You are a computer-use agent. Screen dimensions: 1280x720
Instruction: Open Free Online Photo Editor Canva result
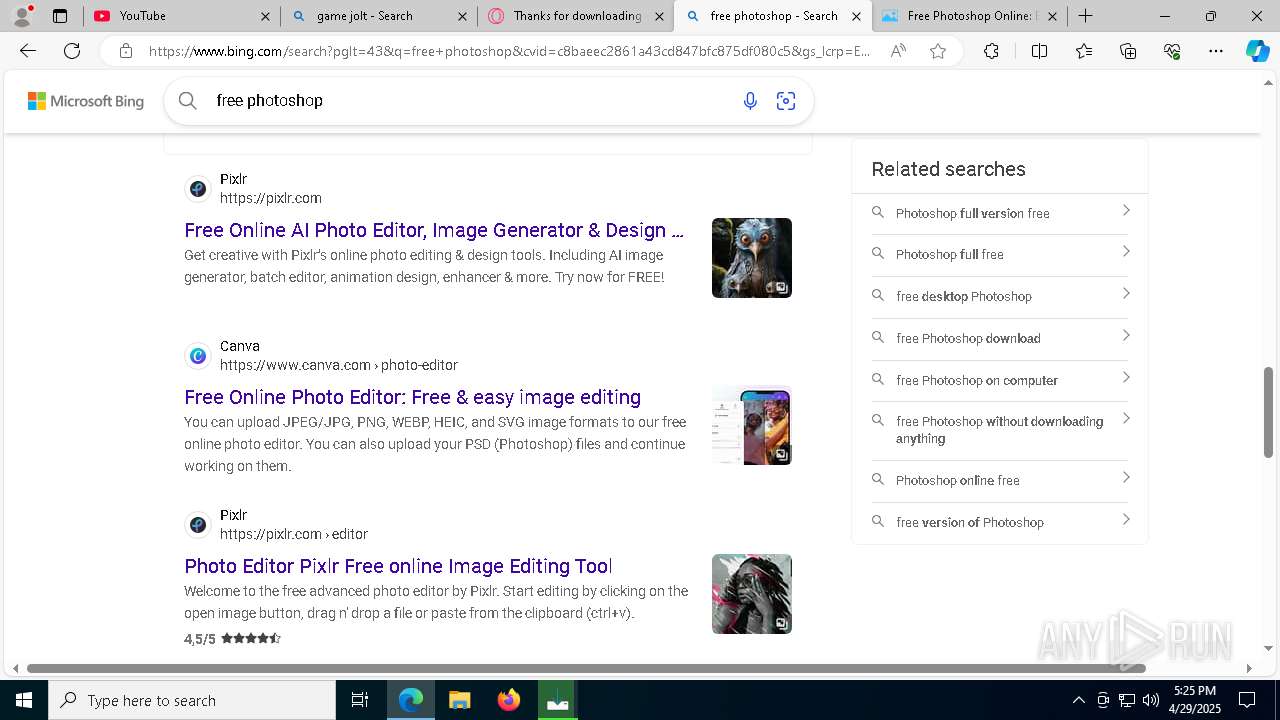tap(412, 397)
